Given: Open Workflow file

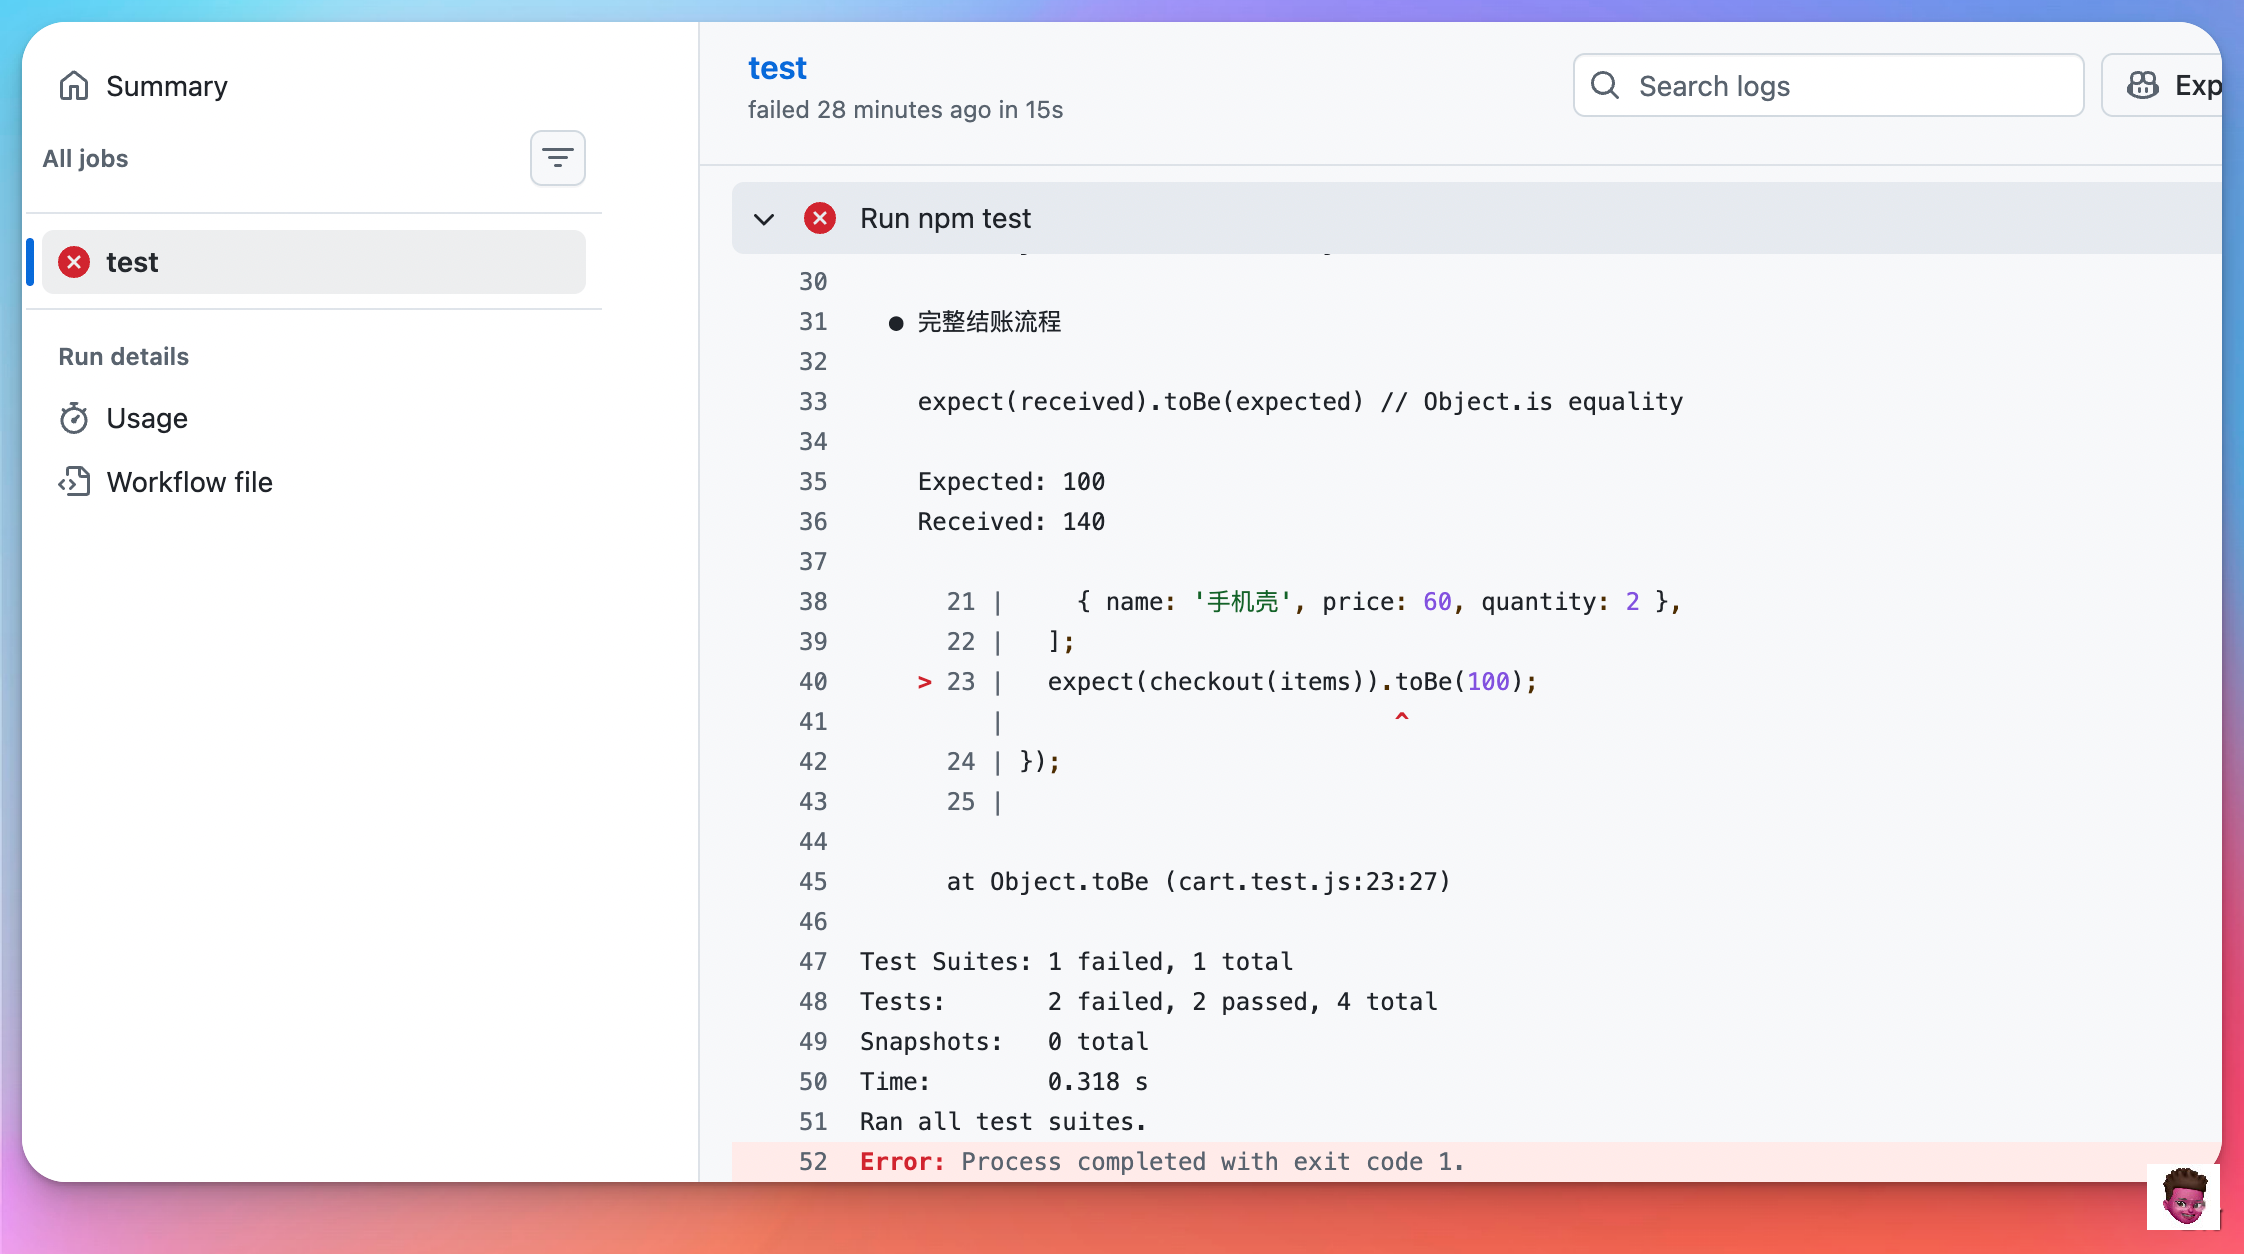Looking at the screenshot, I should point(190,482).
